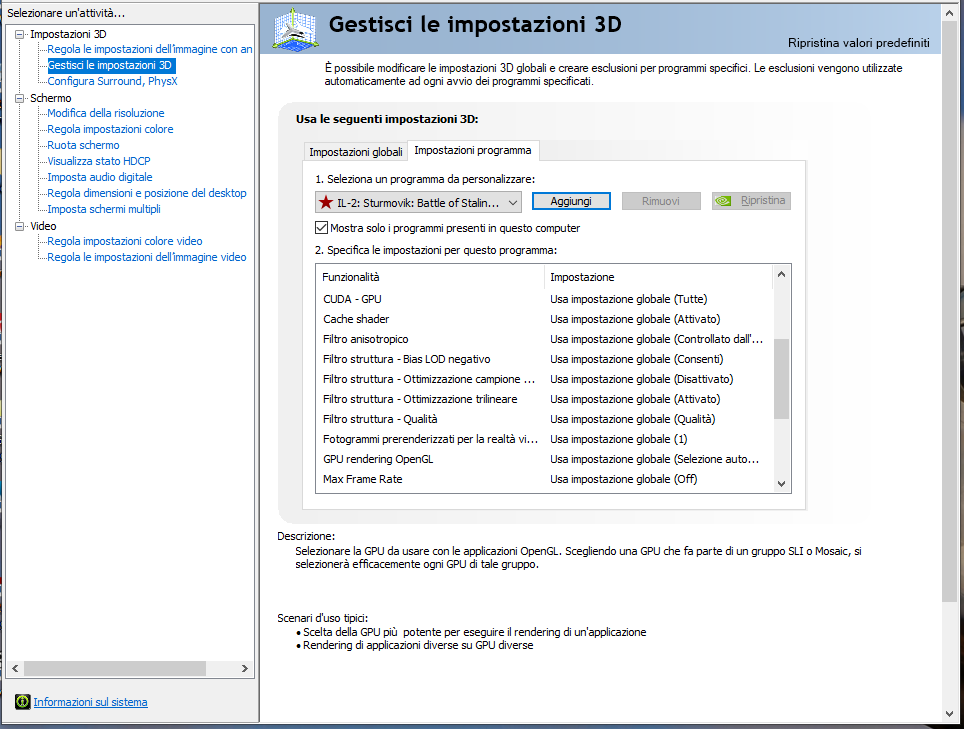
Task: Click Filtro anisotropico value 'Controllato dall'...'
Action: click(656, 339)
